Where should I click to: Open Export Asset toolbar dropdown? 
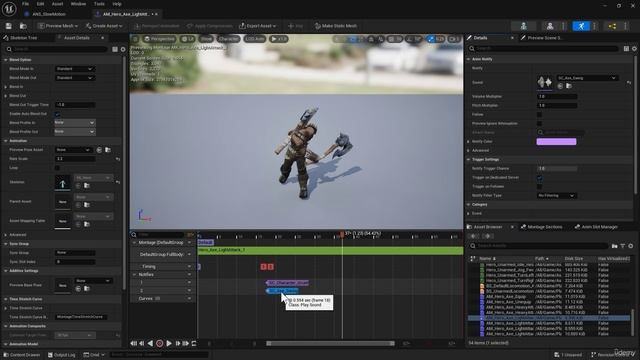[x=258, y=26]
